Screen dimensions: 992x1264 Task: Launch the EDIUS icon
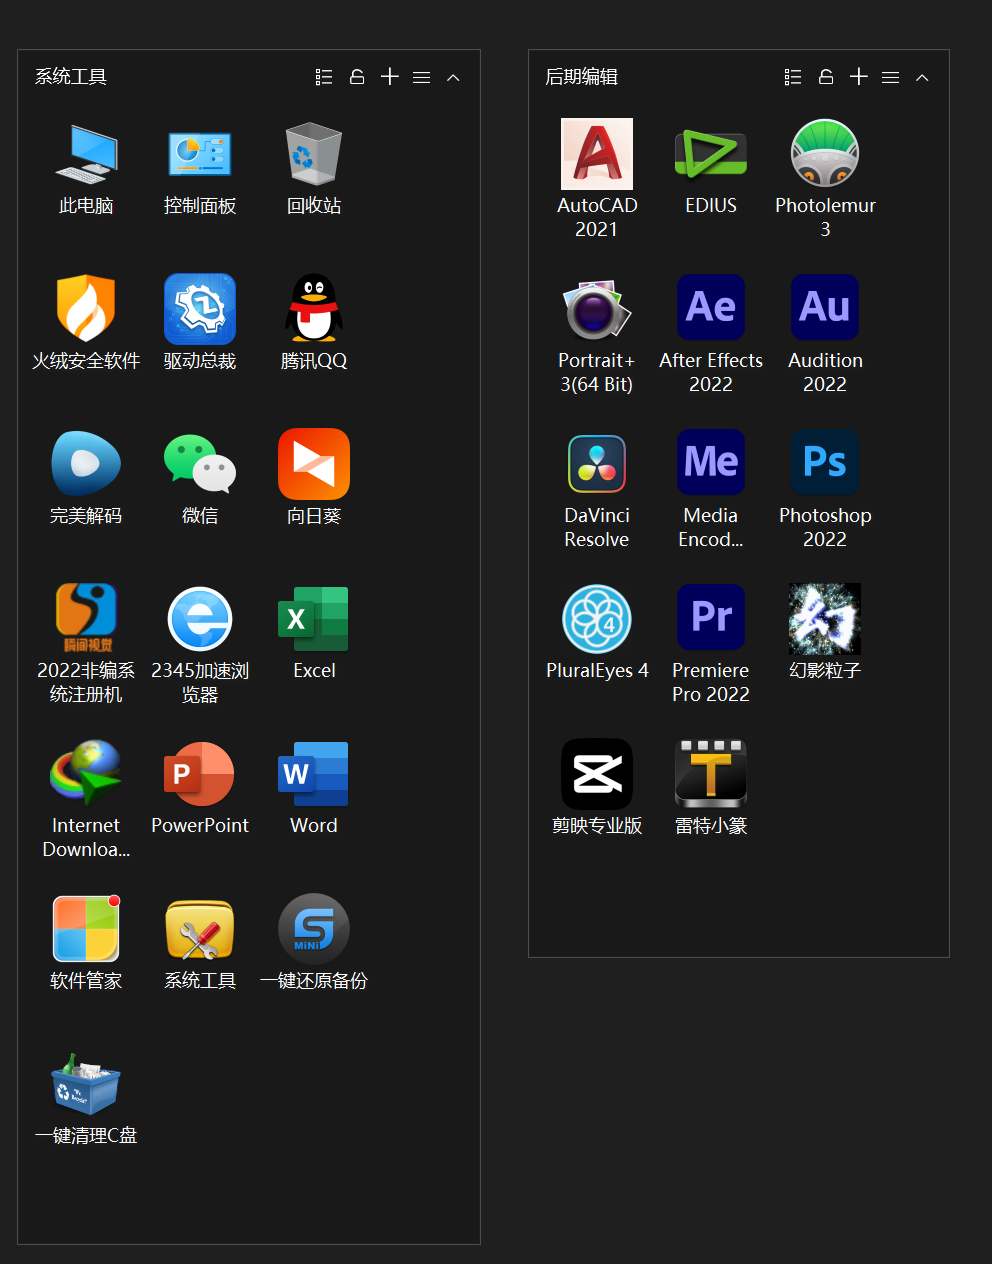pyautogui.click(x=711, y=154)
